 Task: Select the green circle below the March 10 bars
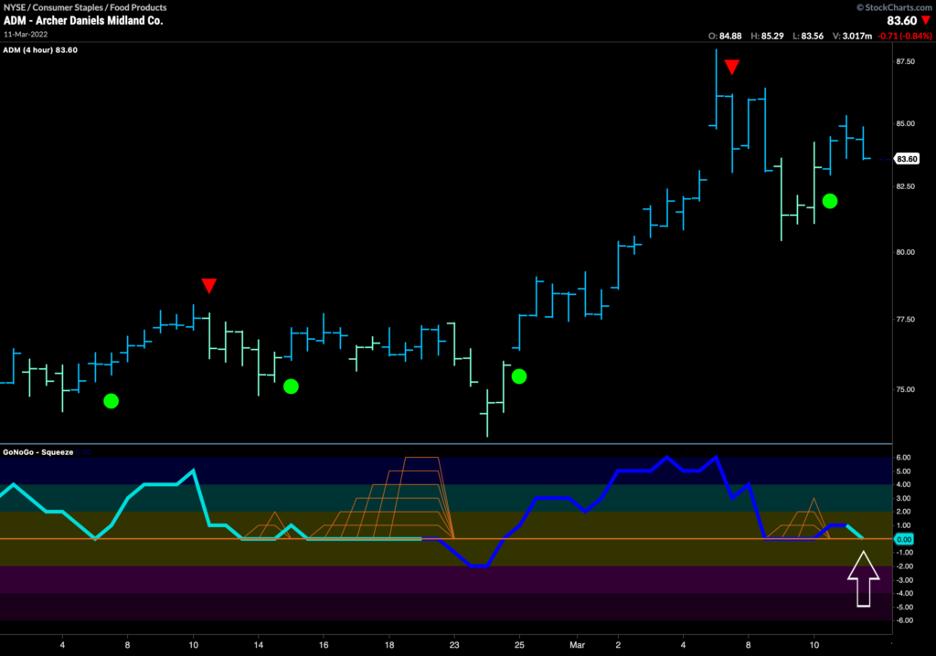829,201
